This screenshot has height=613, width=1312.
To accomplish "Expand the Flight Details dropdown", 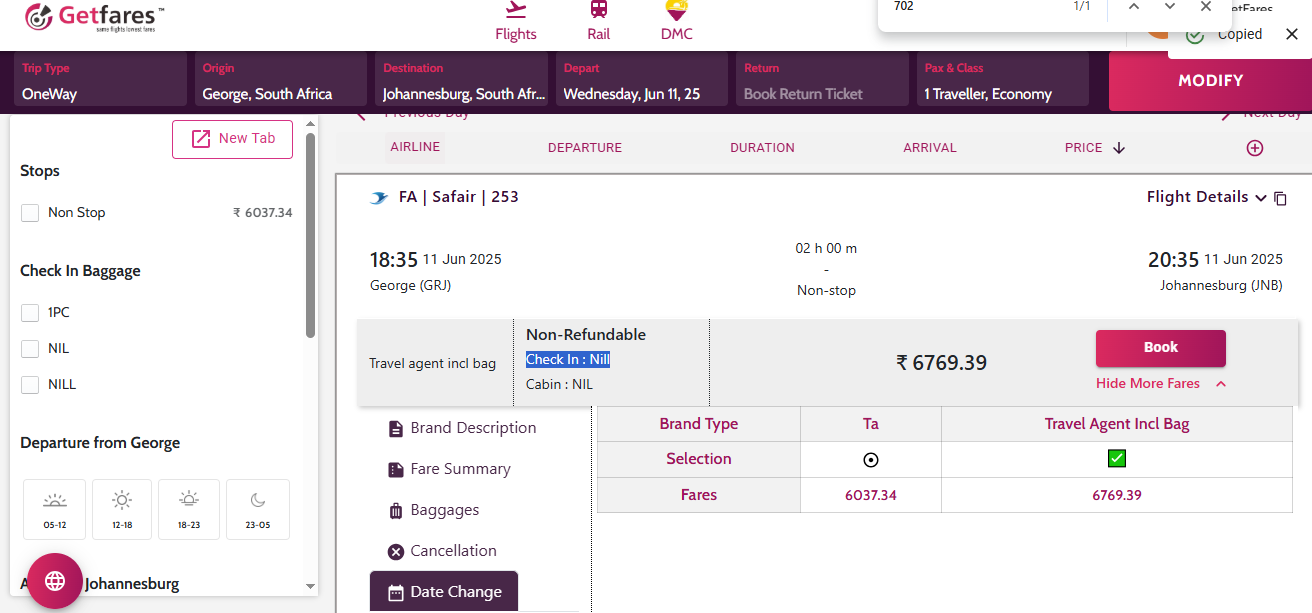I will point(1206,197).
